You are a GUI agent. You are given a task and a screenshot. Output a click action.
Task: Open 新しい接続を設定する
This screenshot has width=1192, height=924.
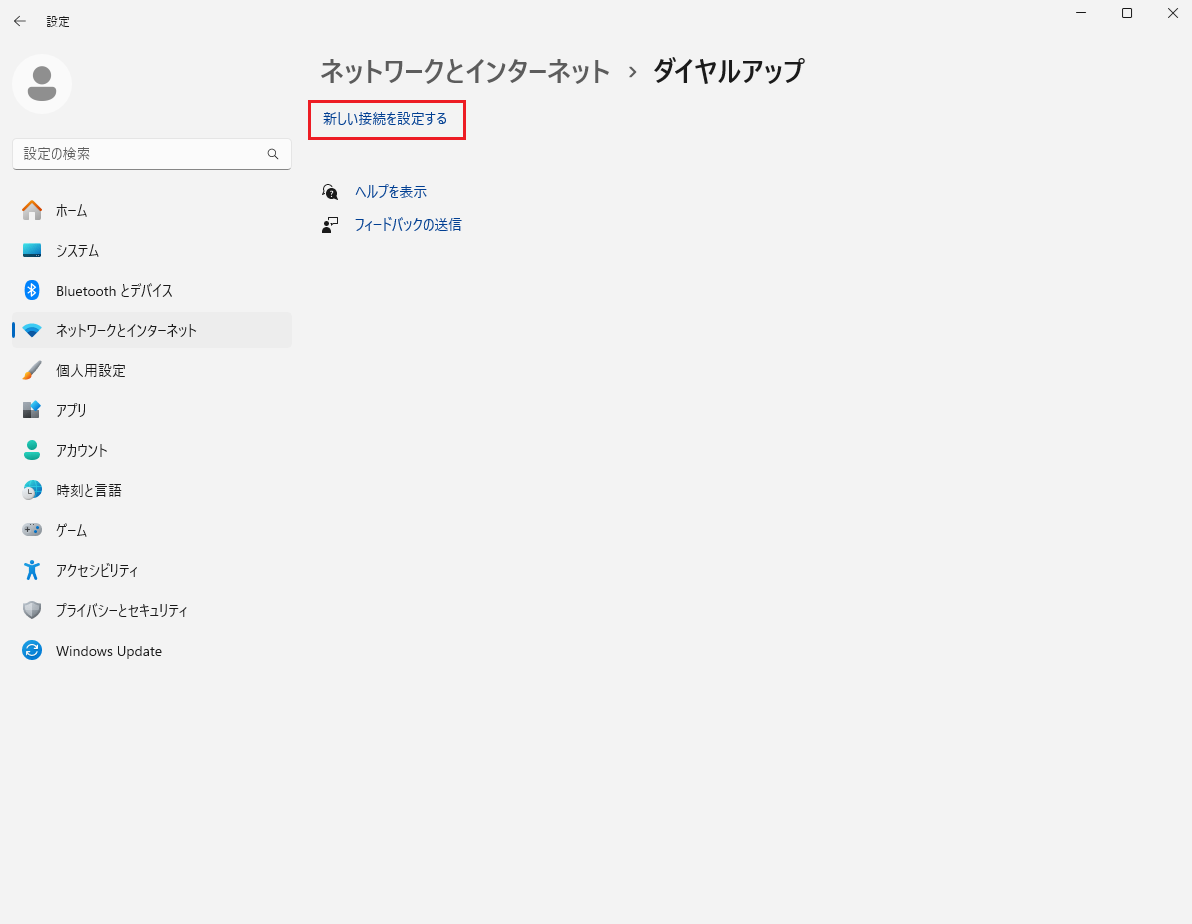click(386, 118)
